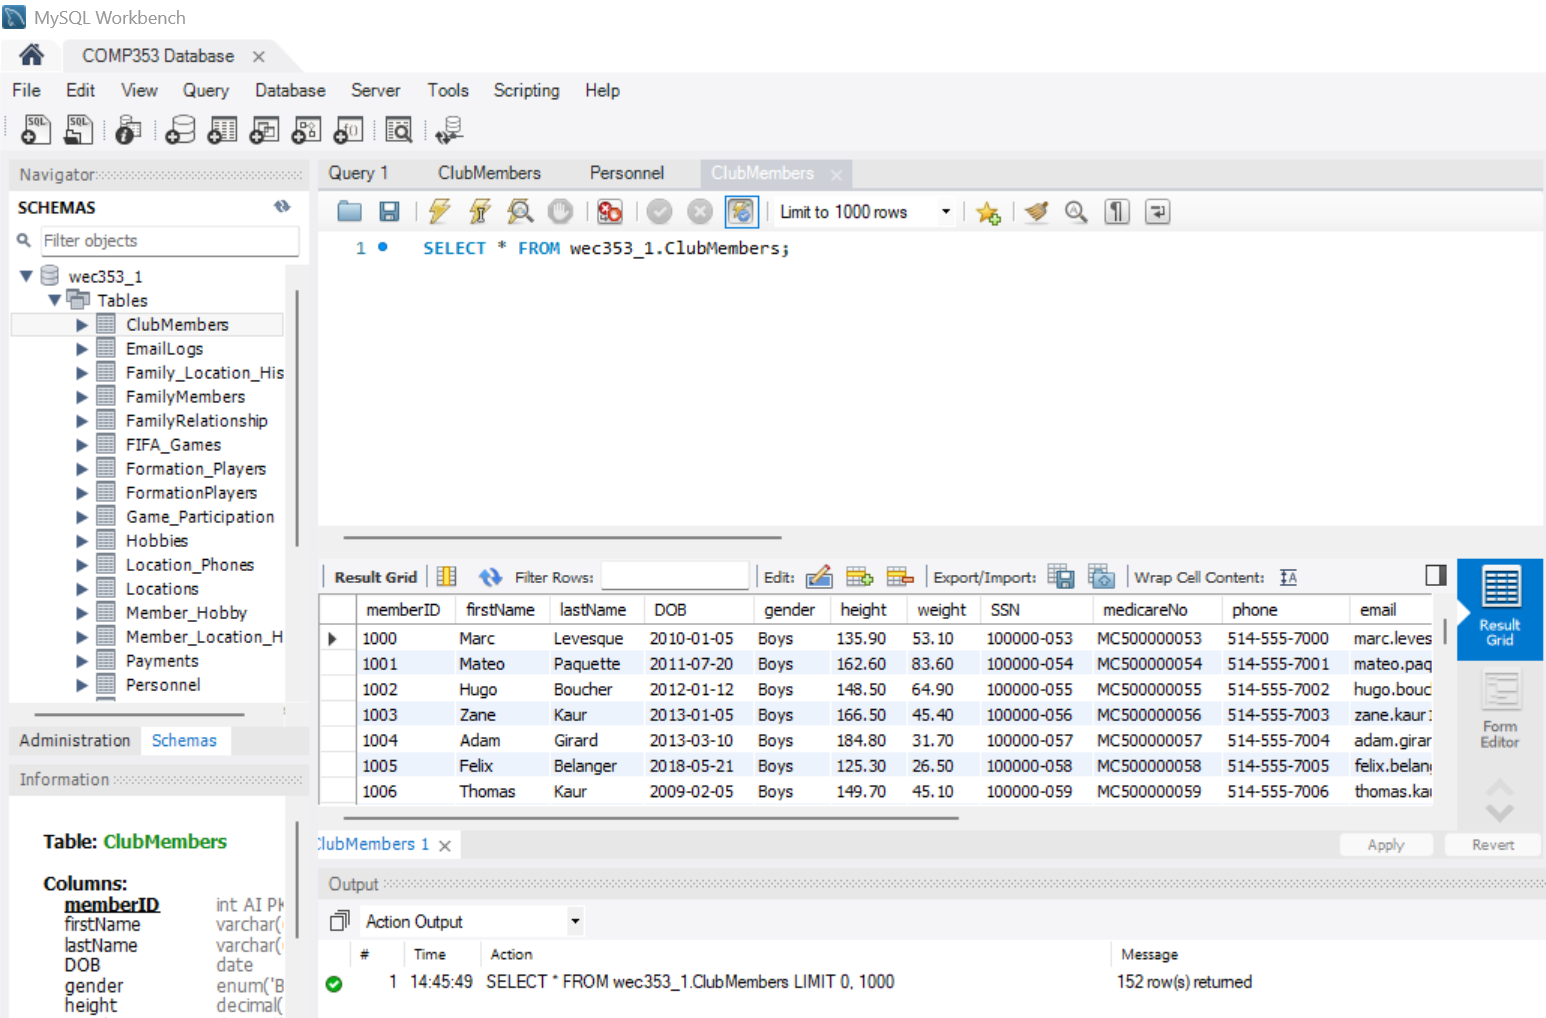Click Filter Rows input field
Viewport: 1546px width, 1018px height.
(x=675, y=577)
